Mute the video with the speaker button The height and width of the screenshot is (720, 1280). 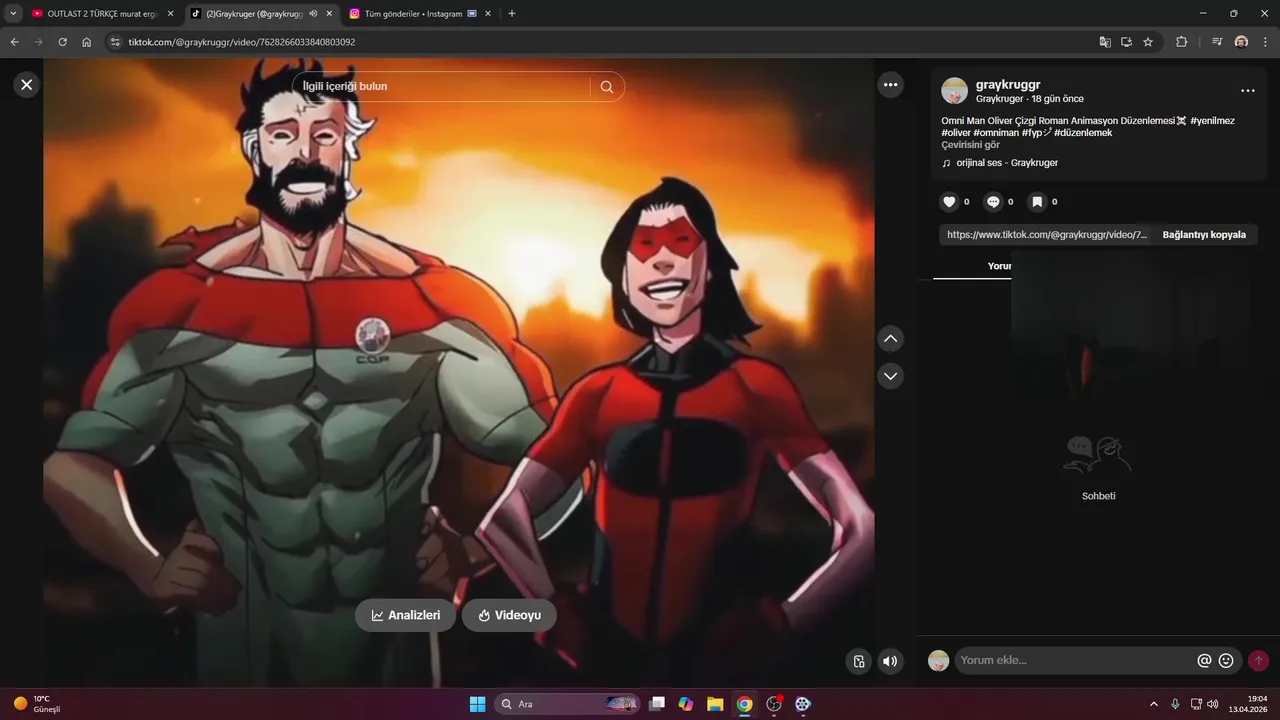click(890, 661)
